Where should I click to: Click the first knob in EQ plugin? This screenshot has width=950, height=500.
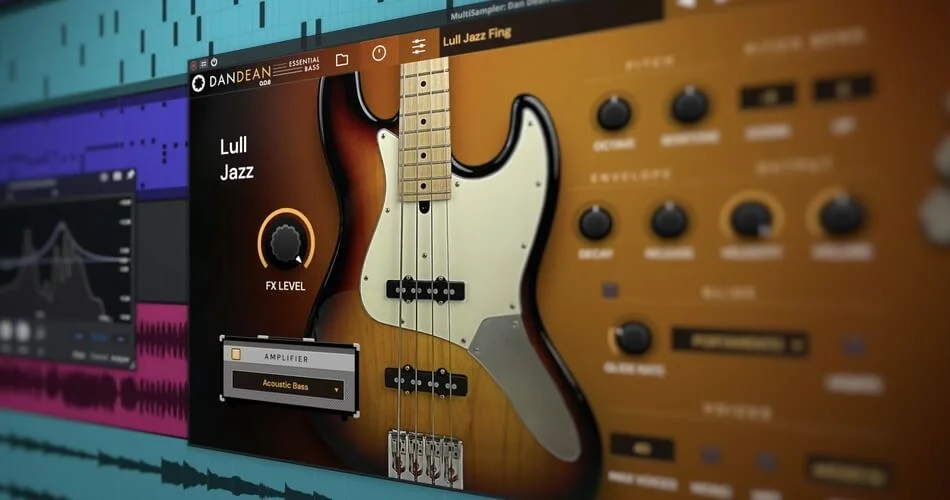click(6, 331)
